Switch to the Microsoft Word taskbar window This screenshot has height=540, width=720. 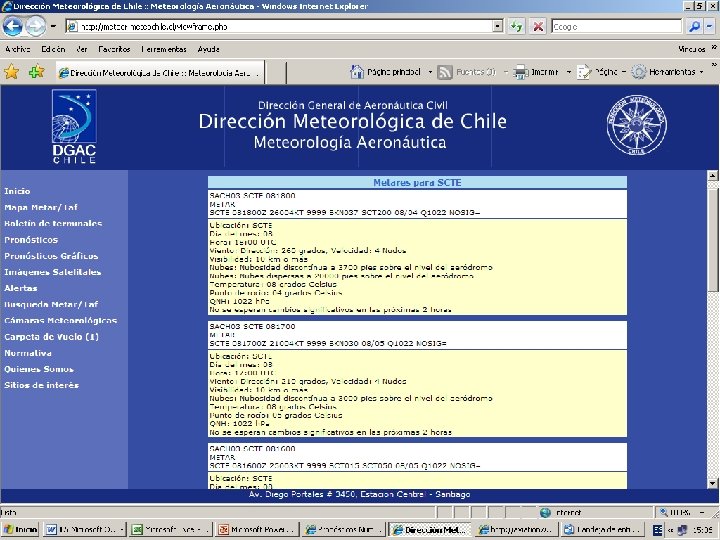point(84,529)
